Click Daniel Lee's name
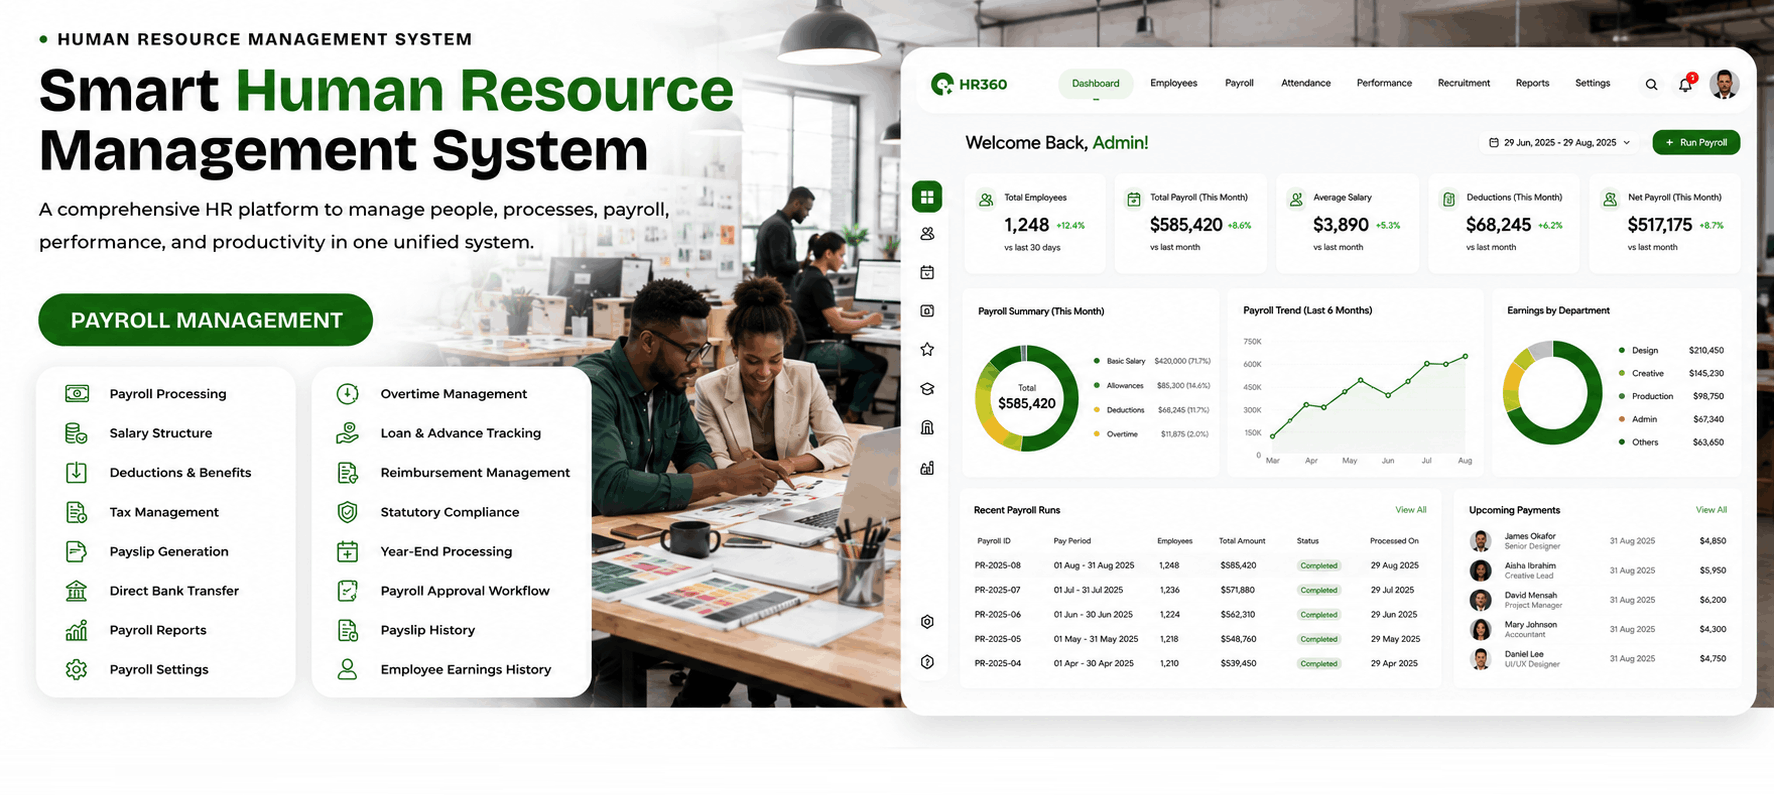 (x=1524, y=654)
